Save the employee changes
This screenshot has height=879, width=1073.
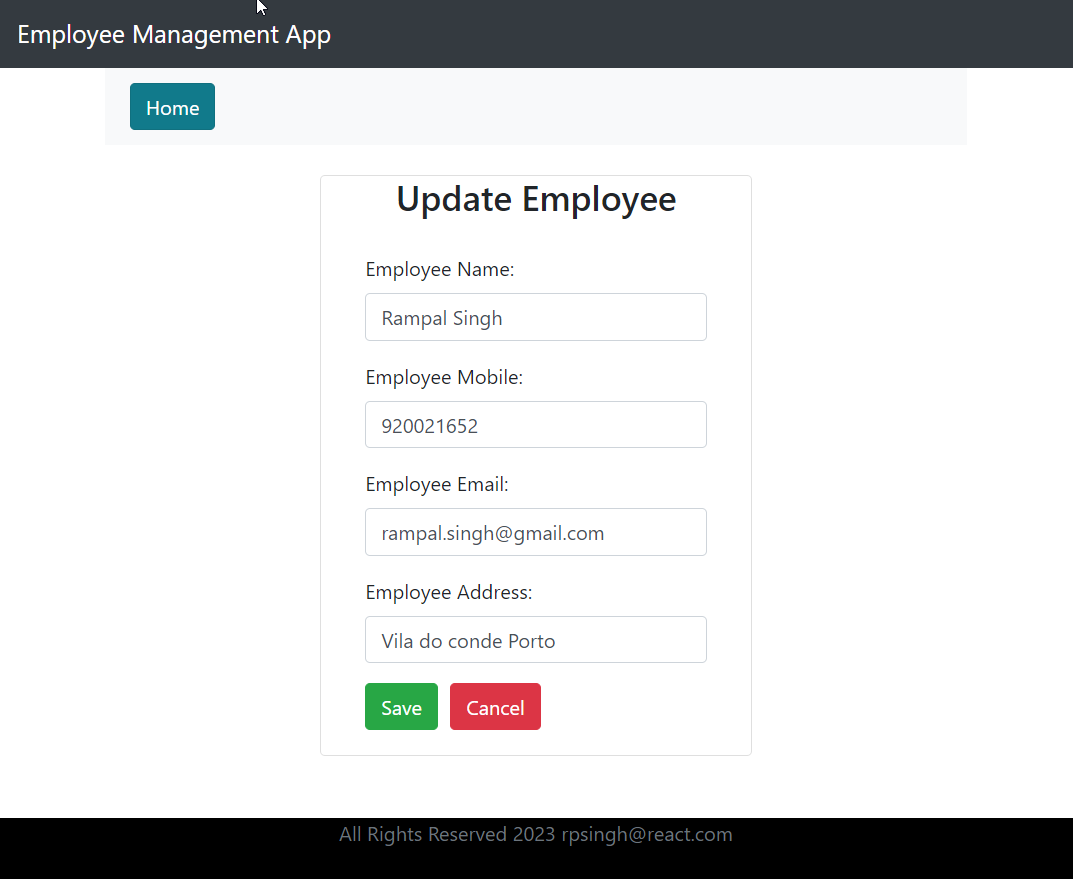coord(401,707)
